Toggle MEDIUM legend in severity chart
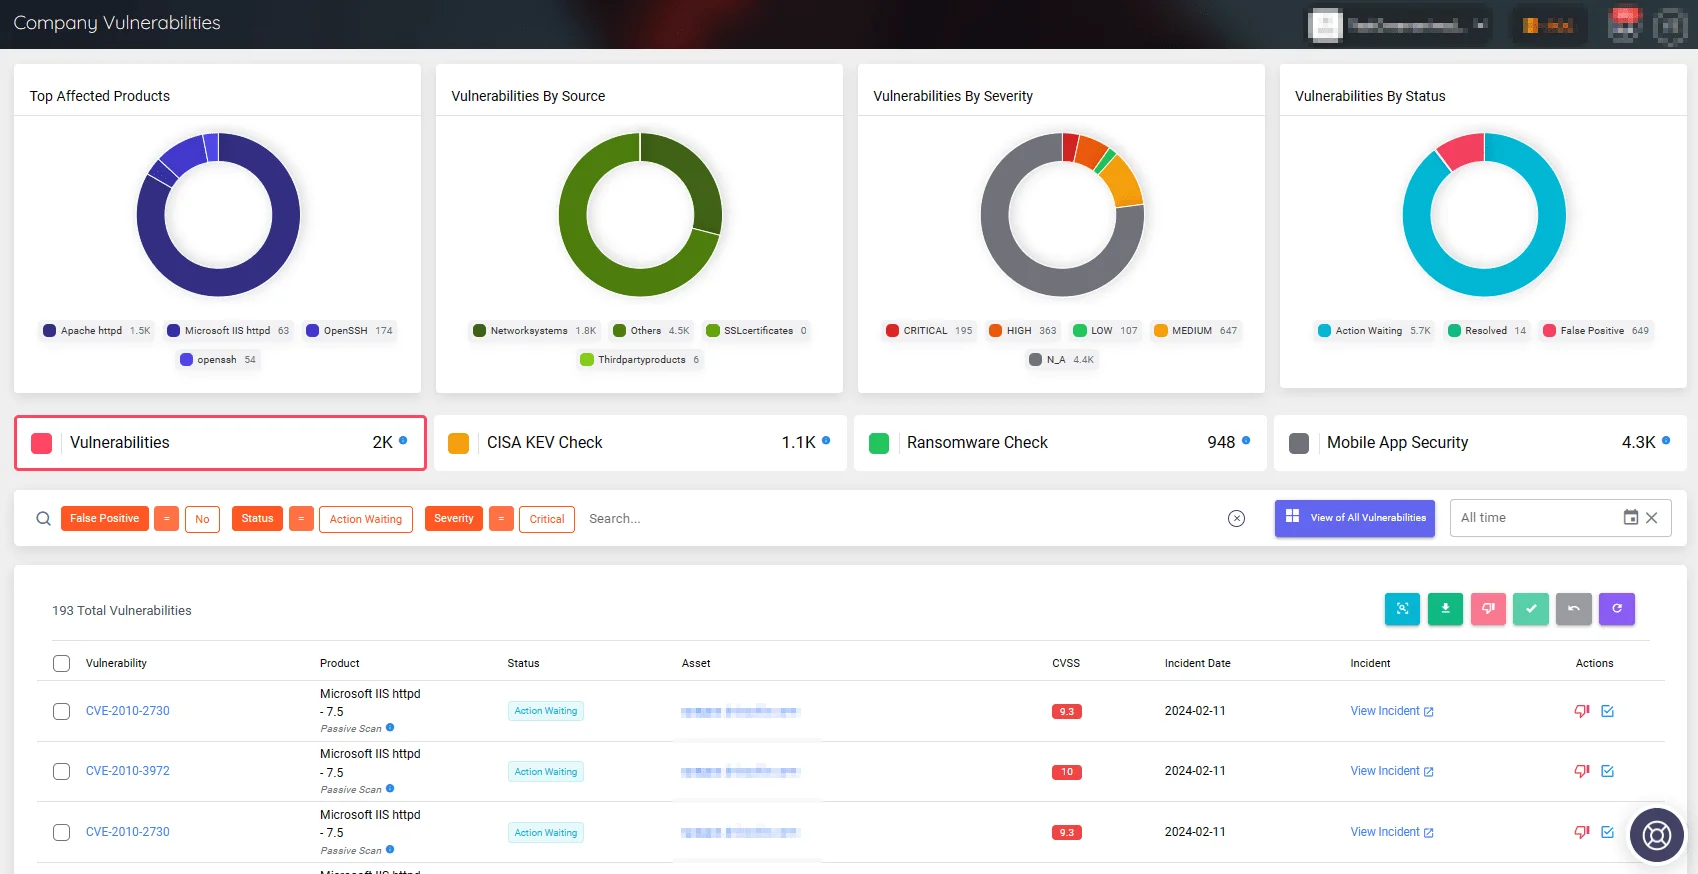The height and width of the screenshot is (874, 1698). click(1195, 330)
